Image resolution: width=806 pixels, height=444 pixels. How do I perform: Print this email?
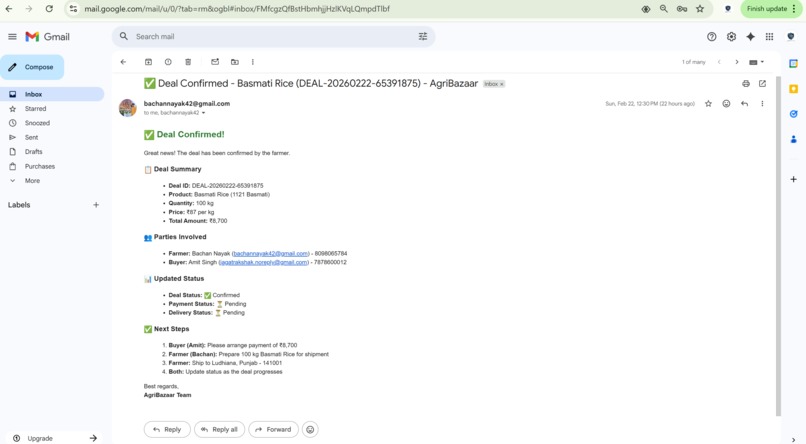(746, 83)
